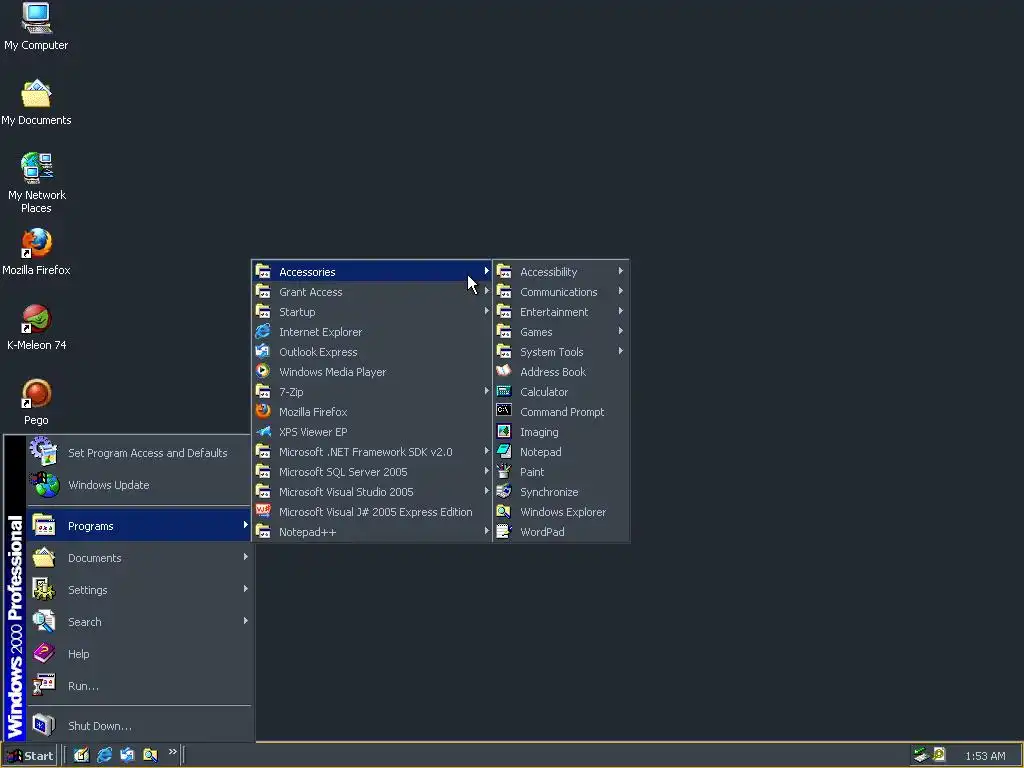Launch K-Meleon 74 desktop shortcut
The image size is (1024, 768).
(x=36, y=327)
